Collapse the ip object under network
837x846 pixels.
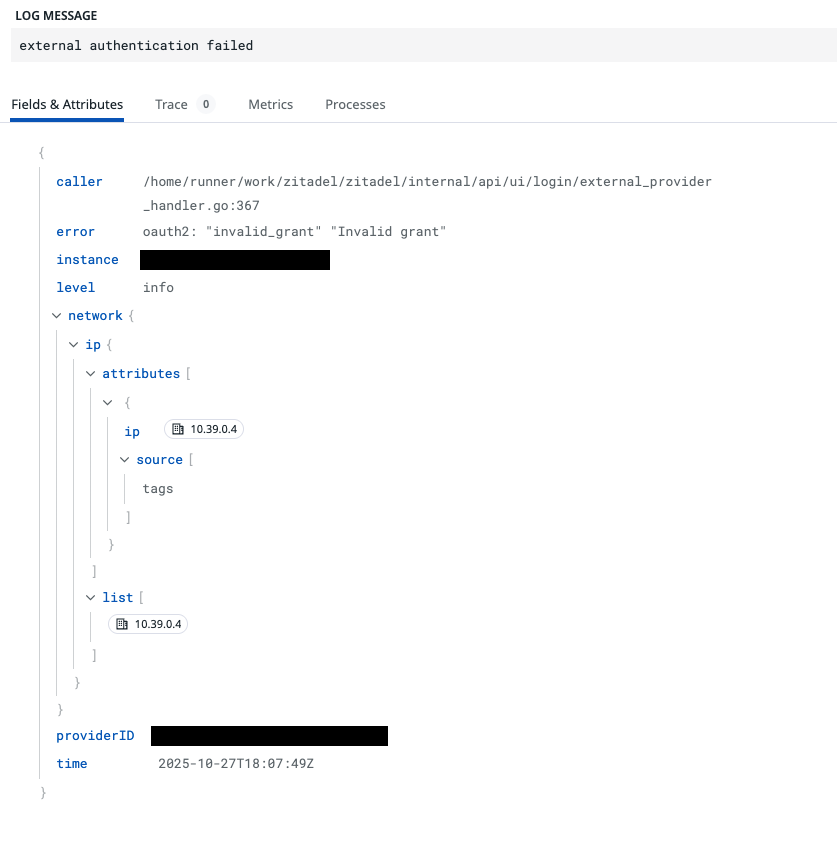[x=74, y=345]
